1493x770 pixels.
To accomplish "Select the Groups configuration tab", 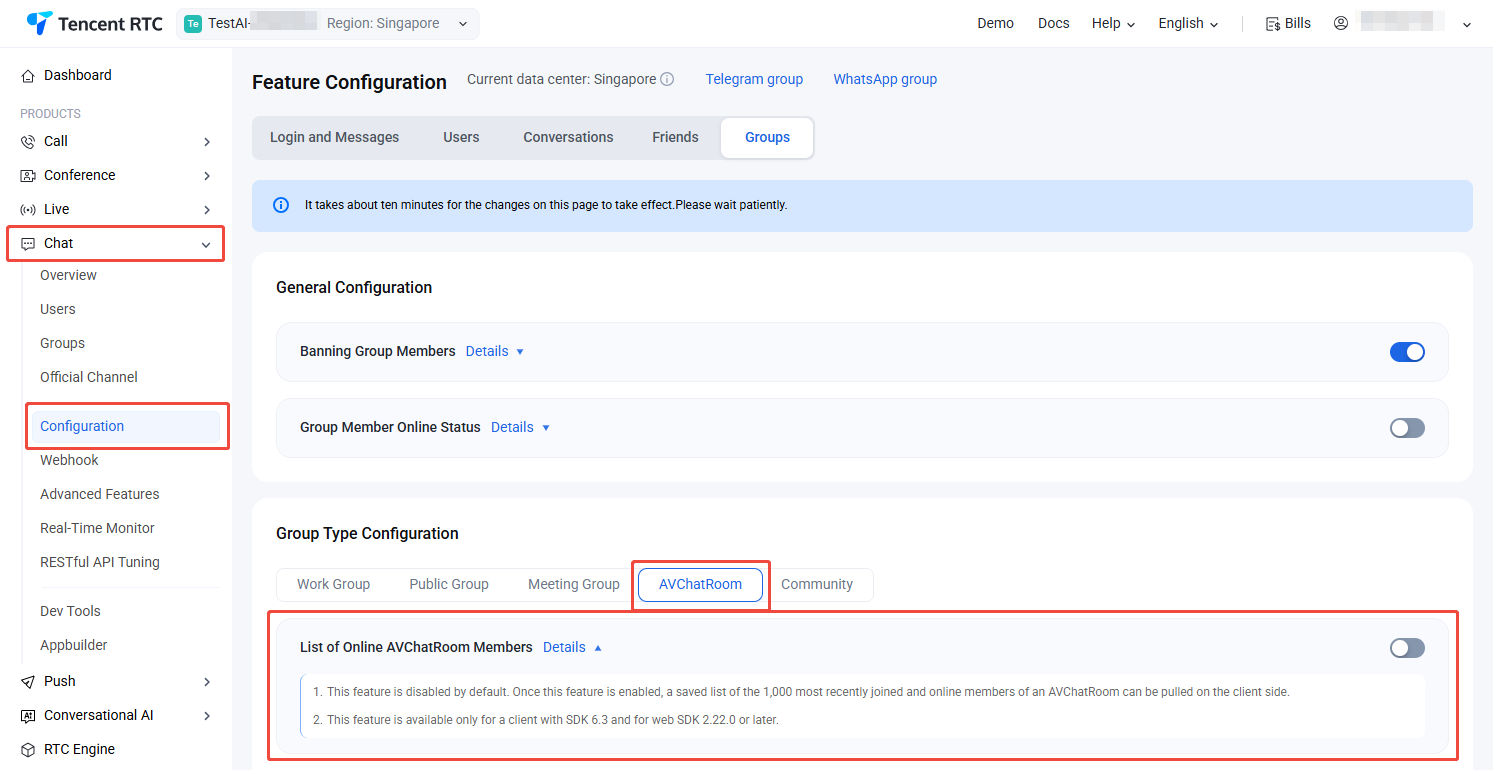I will pyautogui.click(x=767, y=138).
